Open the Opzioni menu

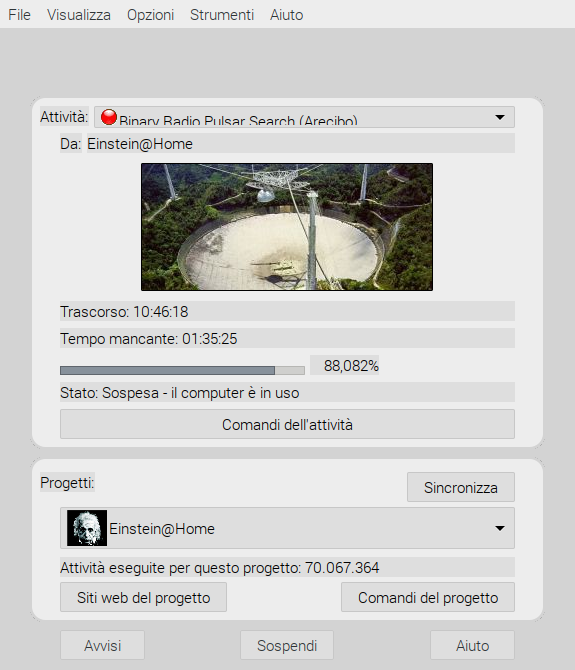[x=150, y=15]
